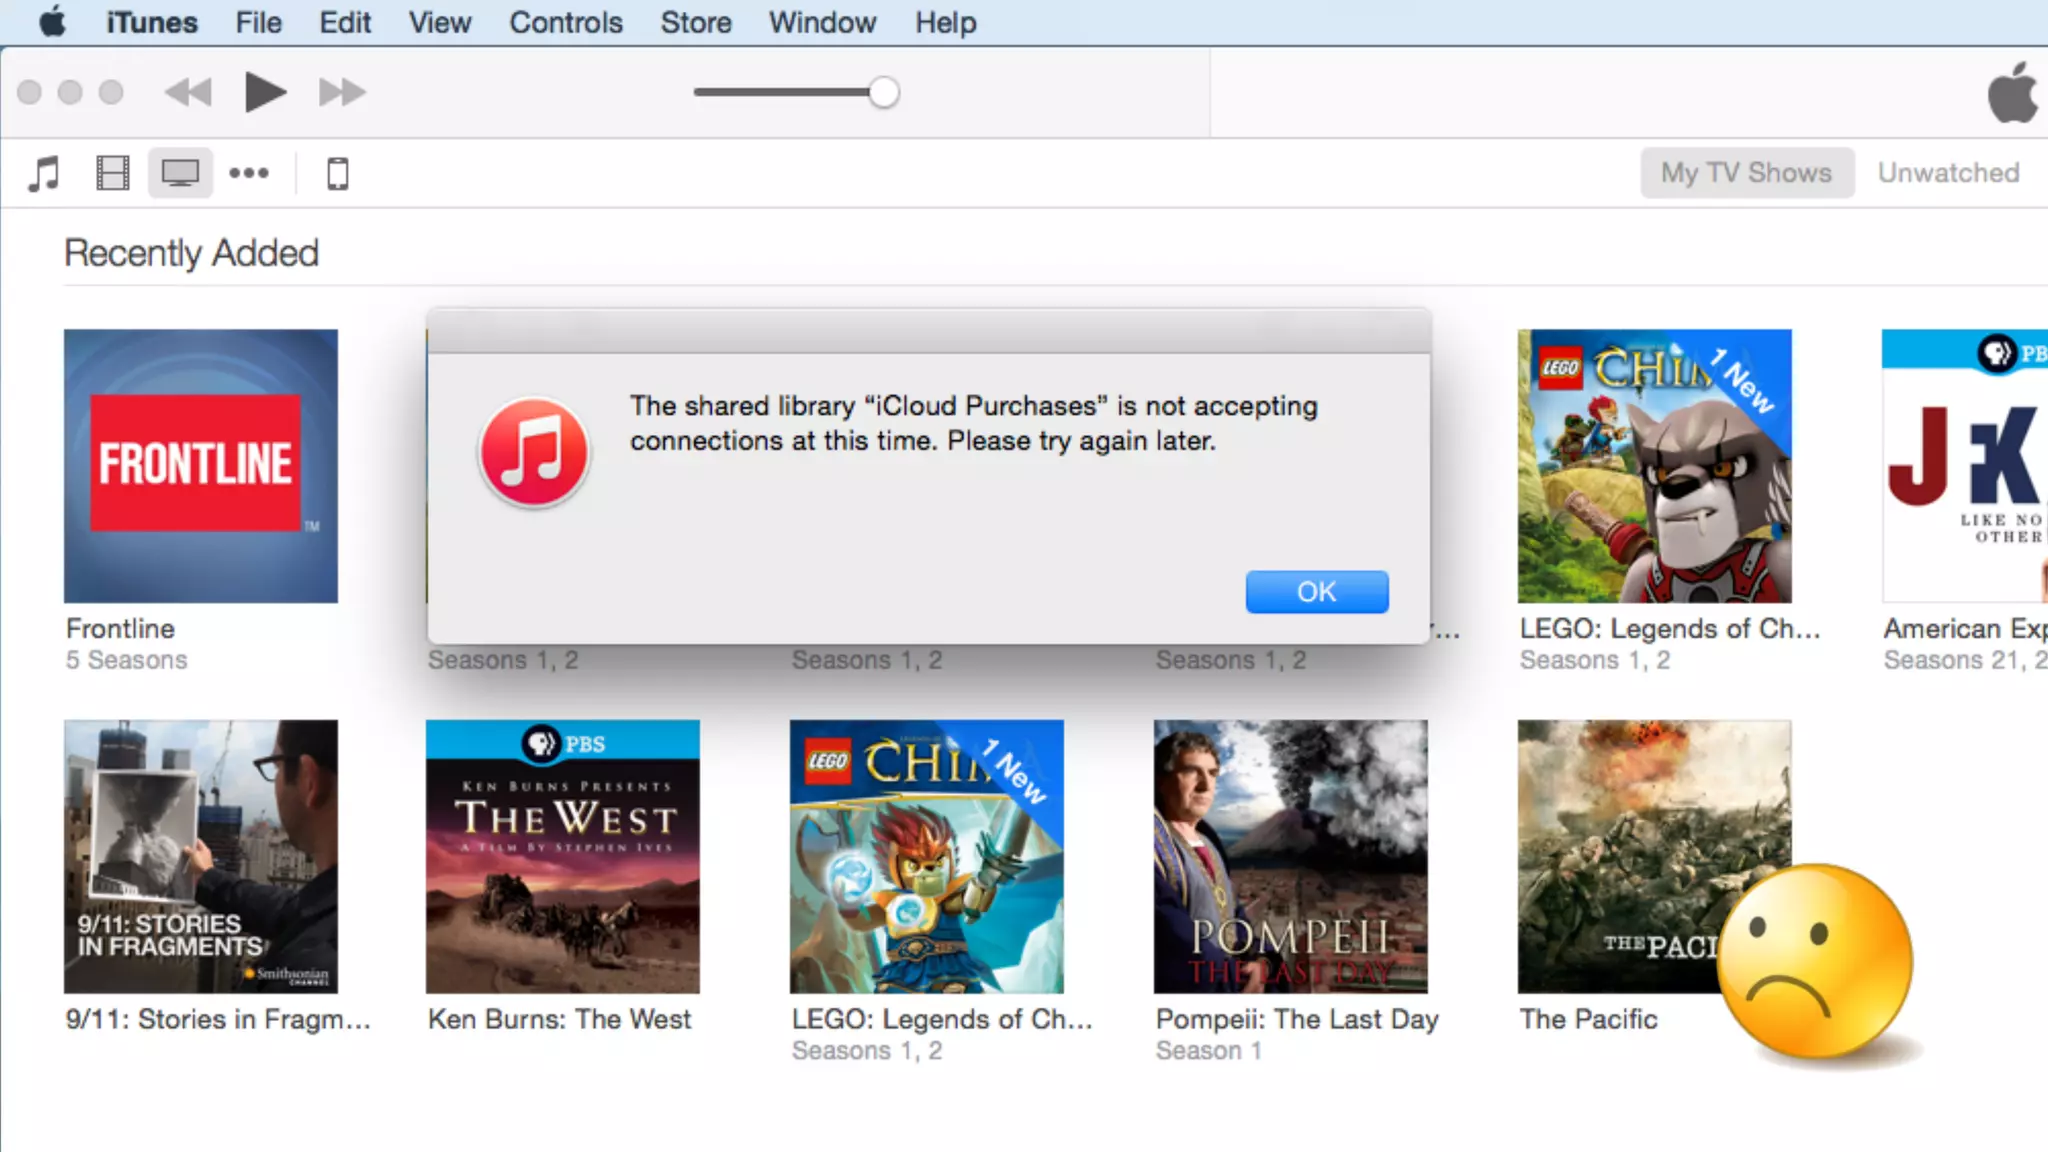Dismiss the dialog with OK

1316,592
